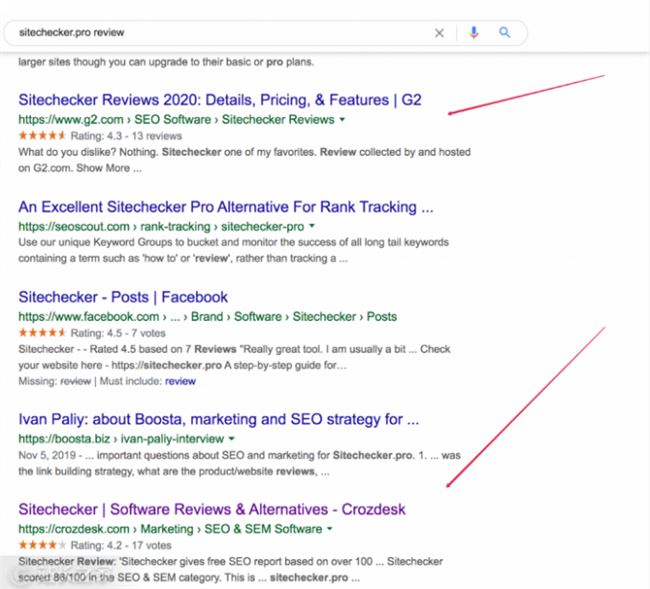Click the 'What do you dislike? Nothing.' snippet
The height and width of the screenshot is (589, 650).
245,160
